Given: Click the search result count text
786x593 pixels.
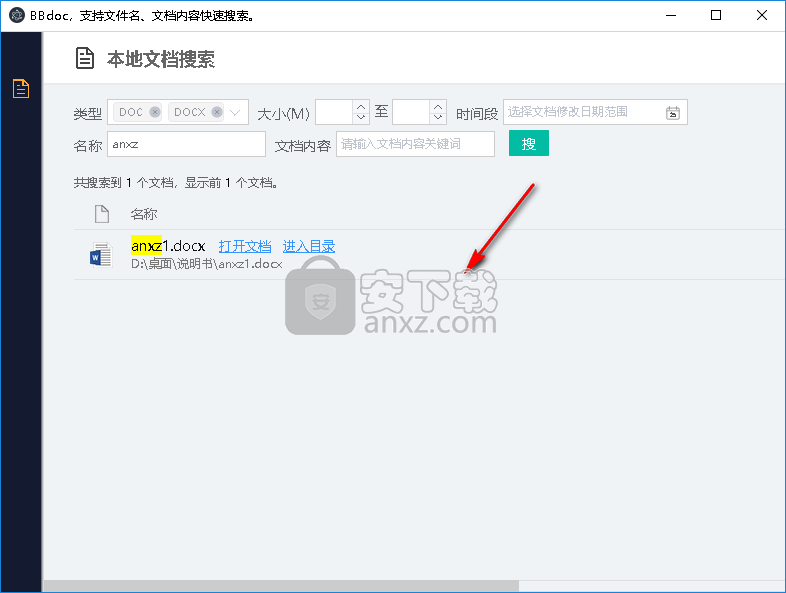Looking at the screenshot, I should tap(175, 182).
